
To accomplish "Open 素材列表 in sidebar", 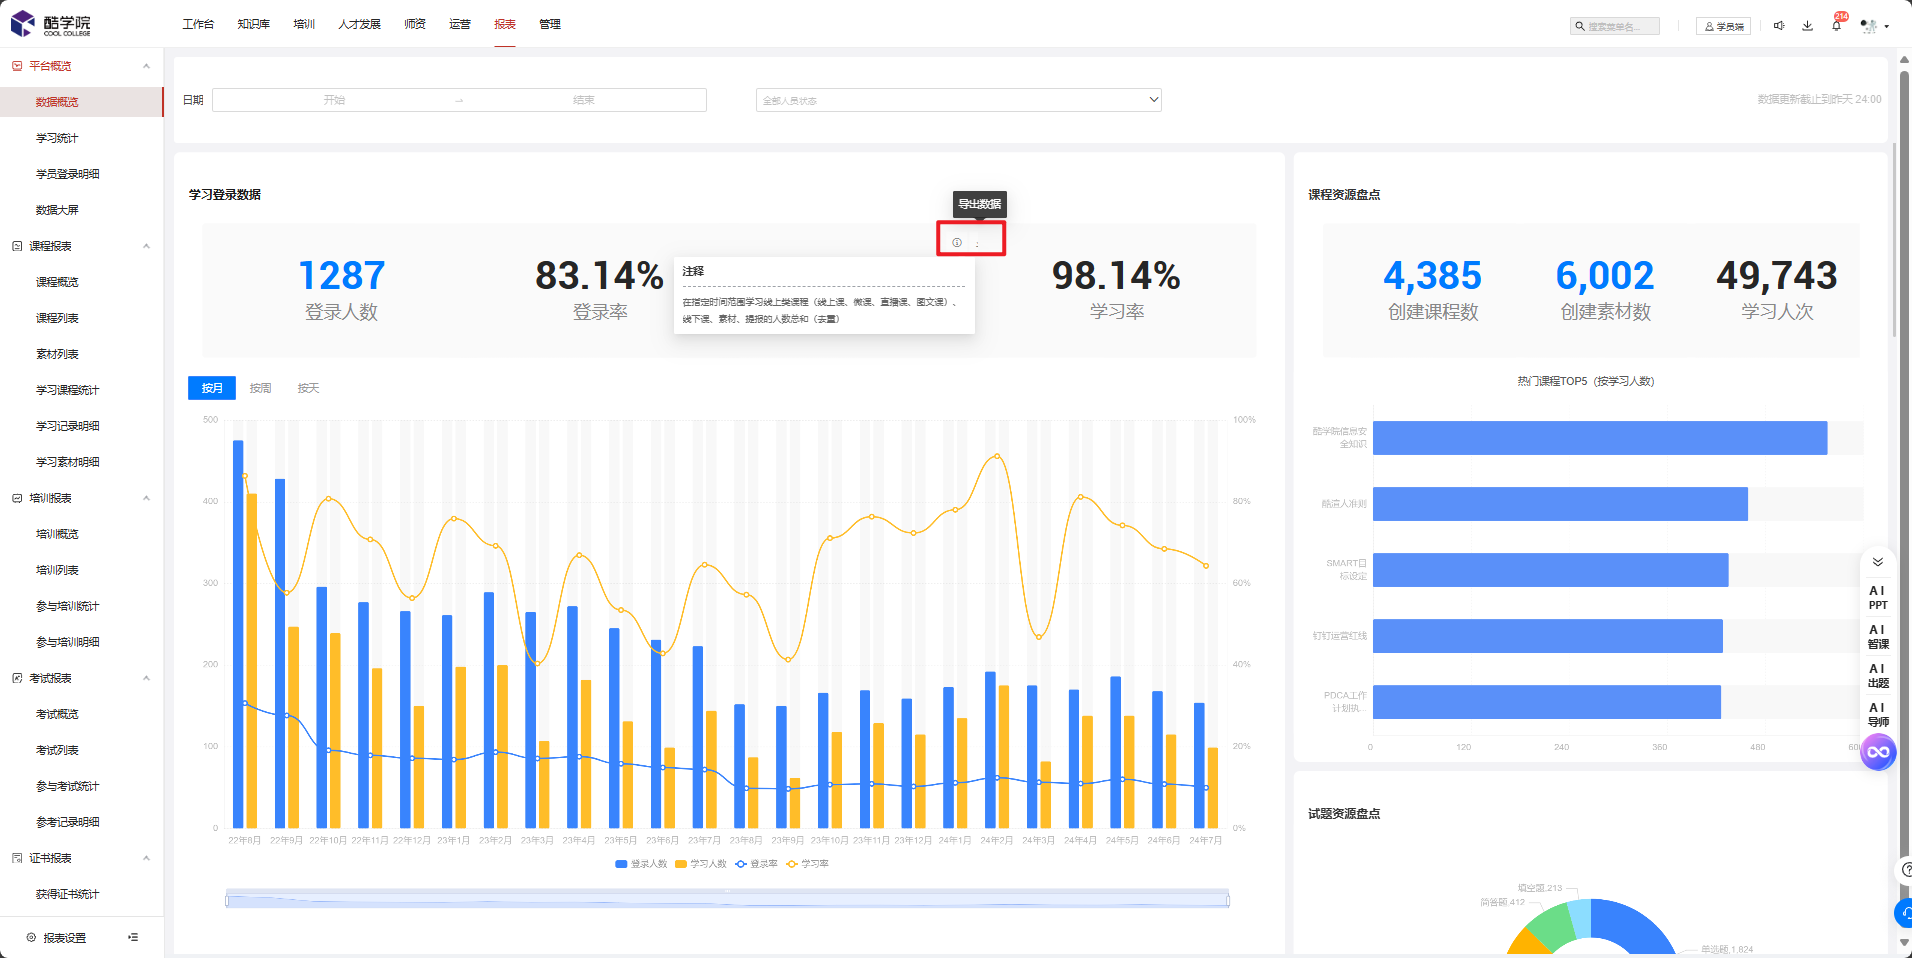I will coord(57,354).
